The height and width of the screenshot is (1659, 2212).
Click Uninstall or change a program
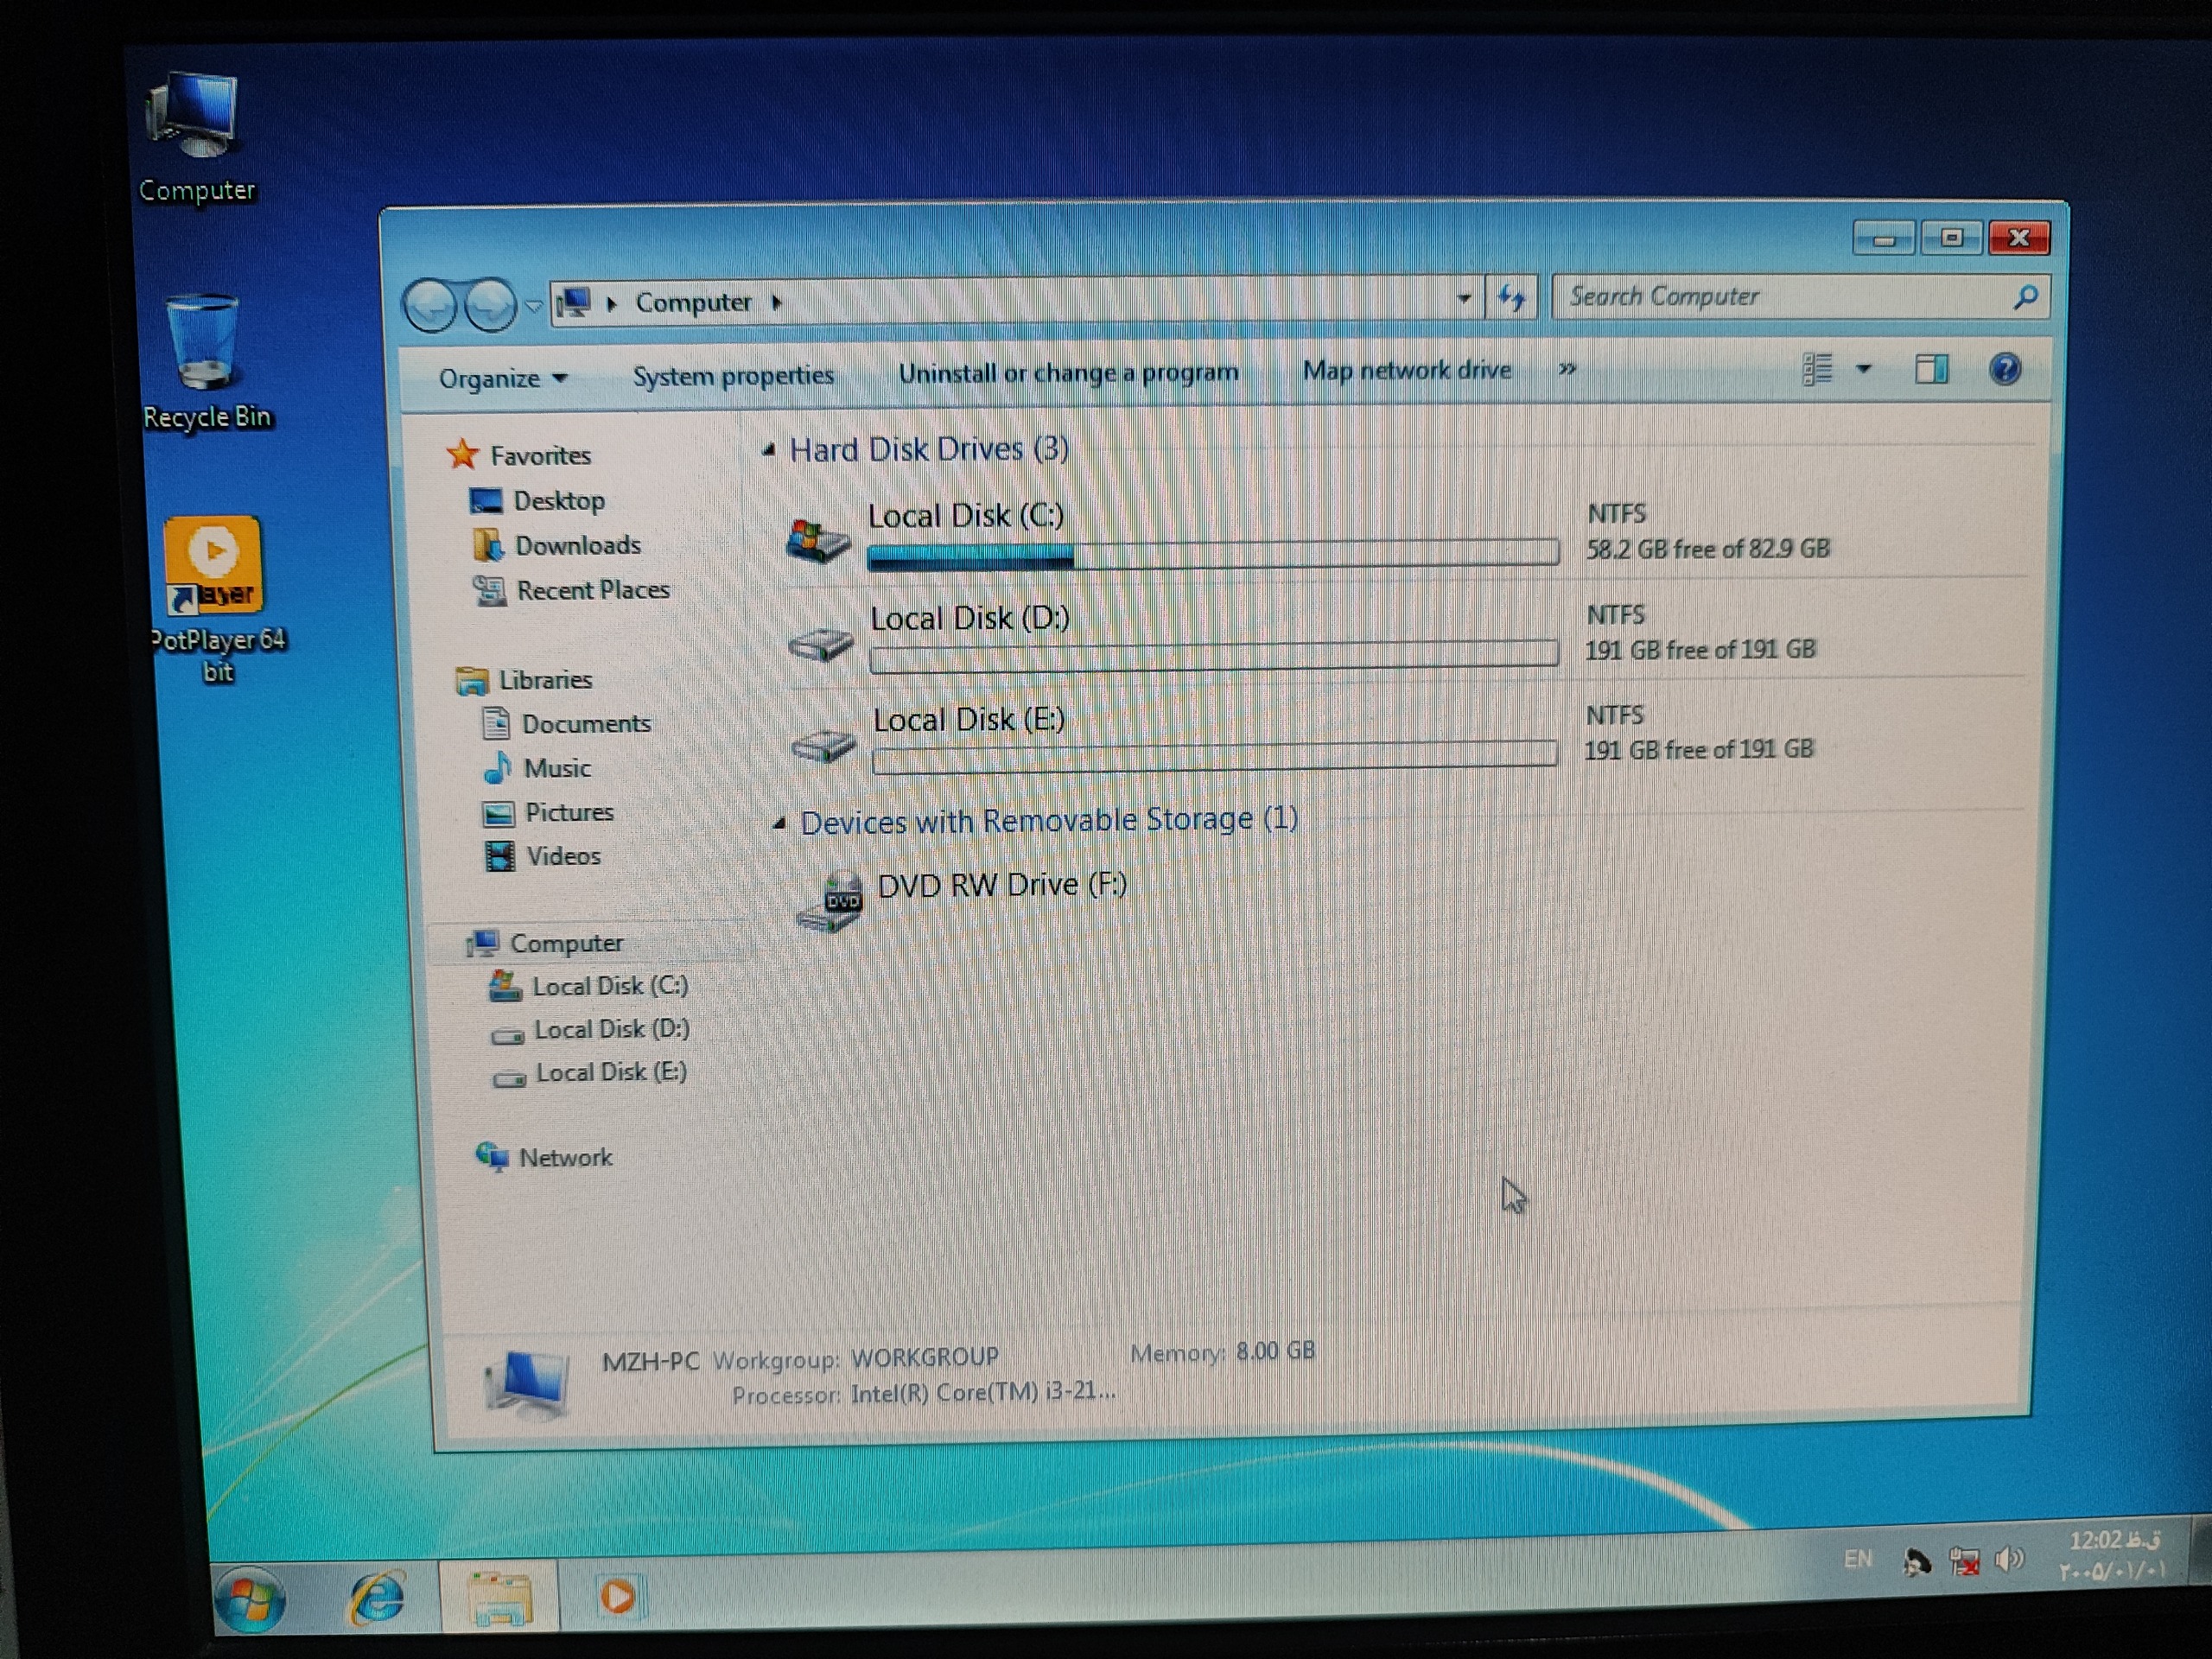1068,373
